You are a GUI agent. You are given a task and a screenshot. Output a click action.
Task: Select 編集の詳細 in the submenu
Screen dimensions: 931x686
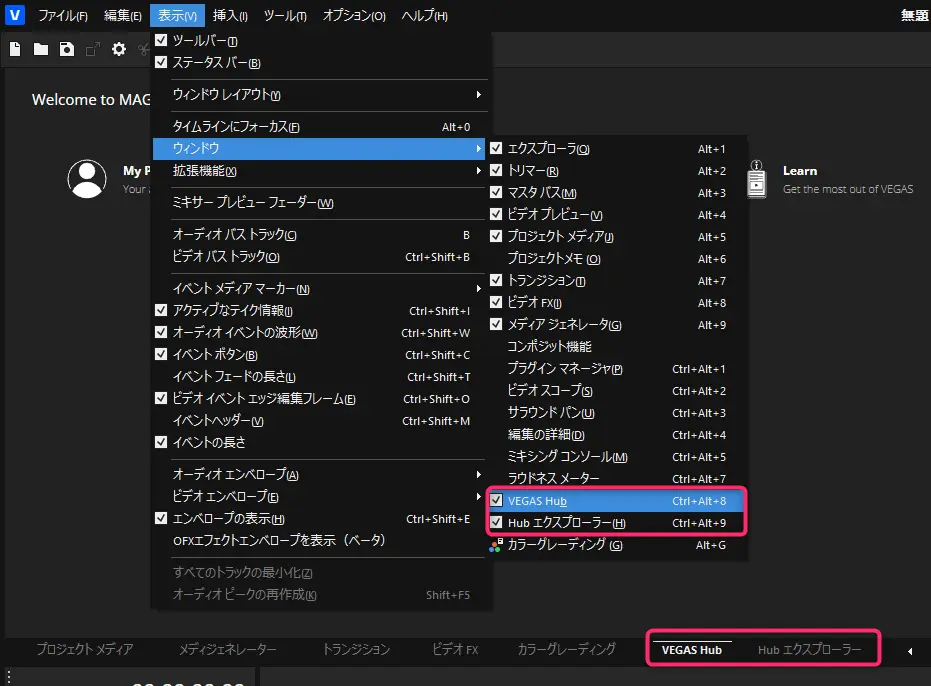pos(616,434)
